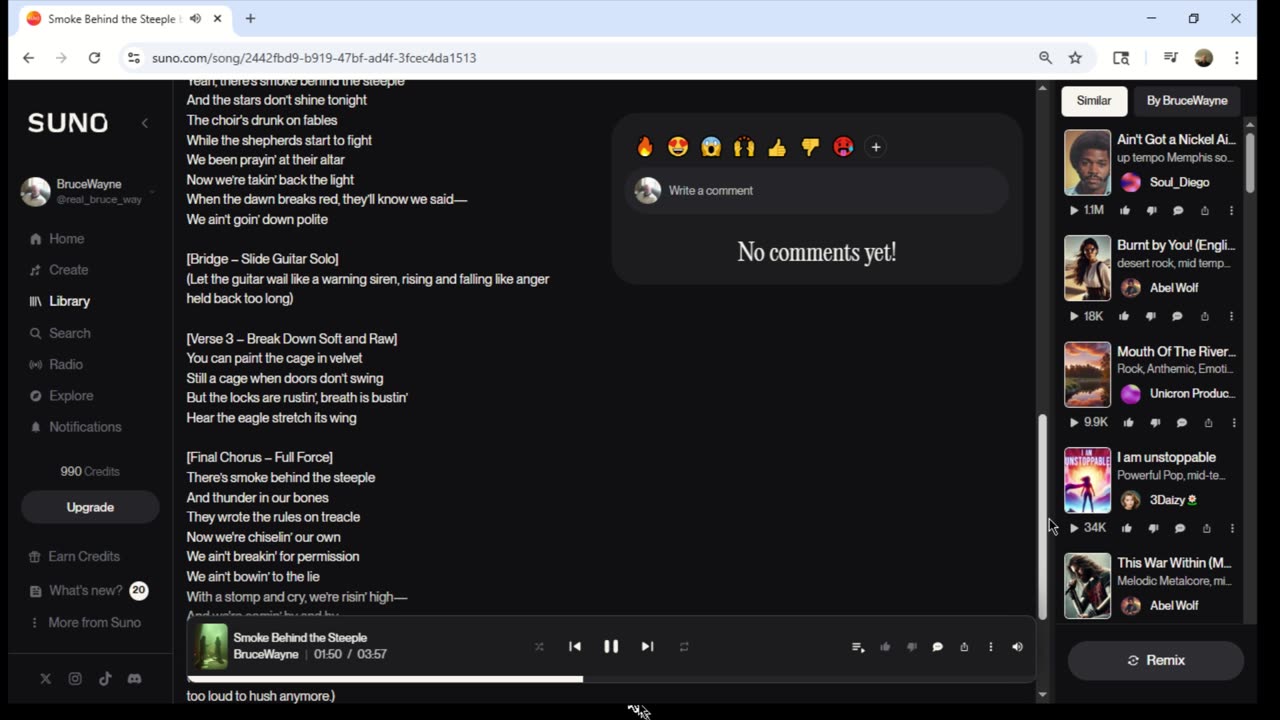Screen dimensions: 1280x720
Task: Switch to Similar tab
Action: tap(1094, 100)
